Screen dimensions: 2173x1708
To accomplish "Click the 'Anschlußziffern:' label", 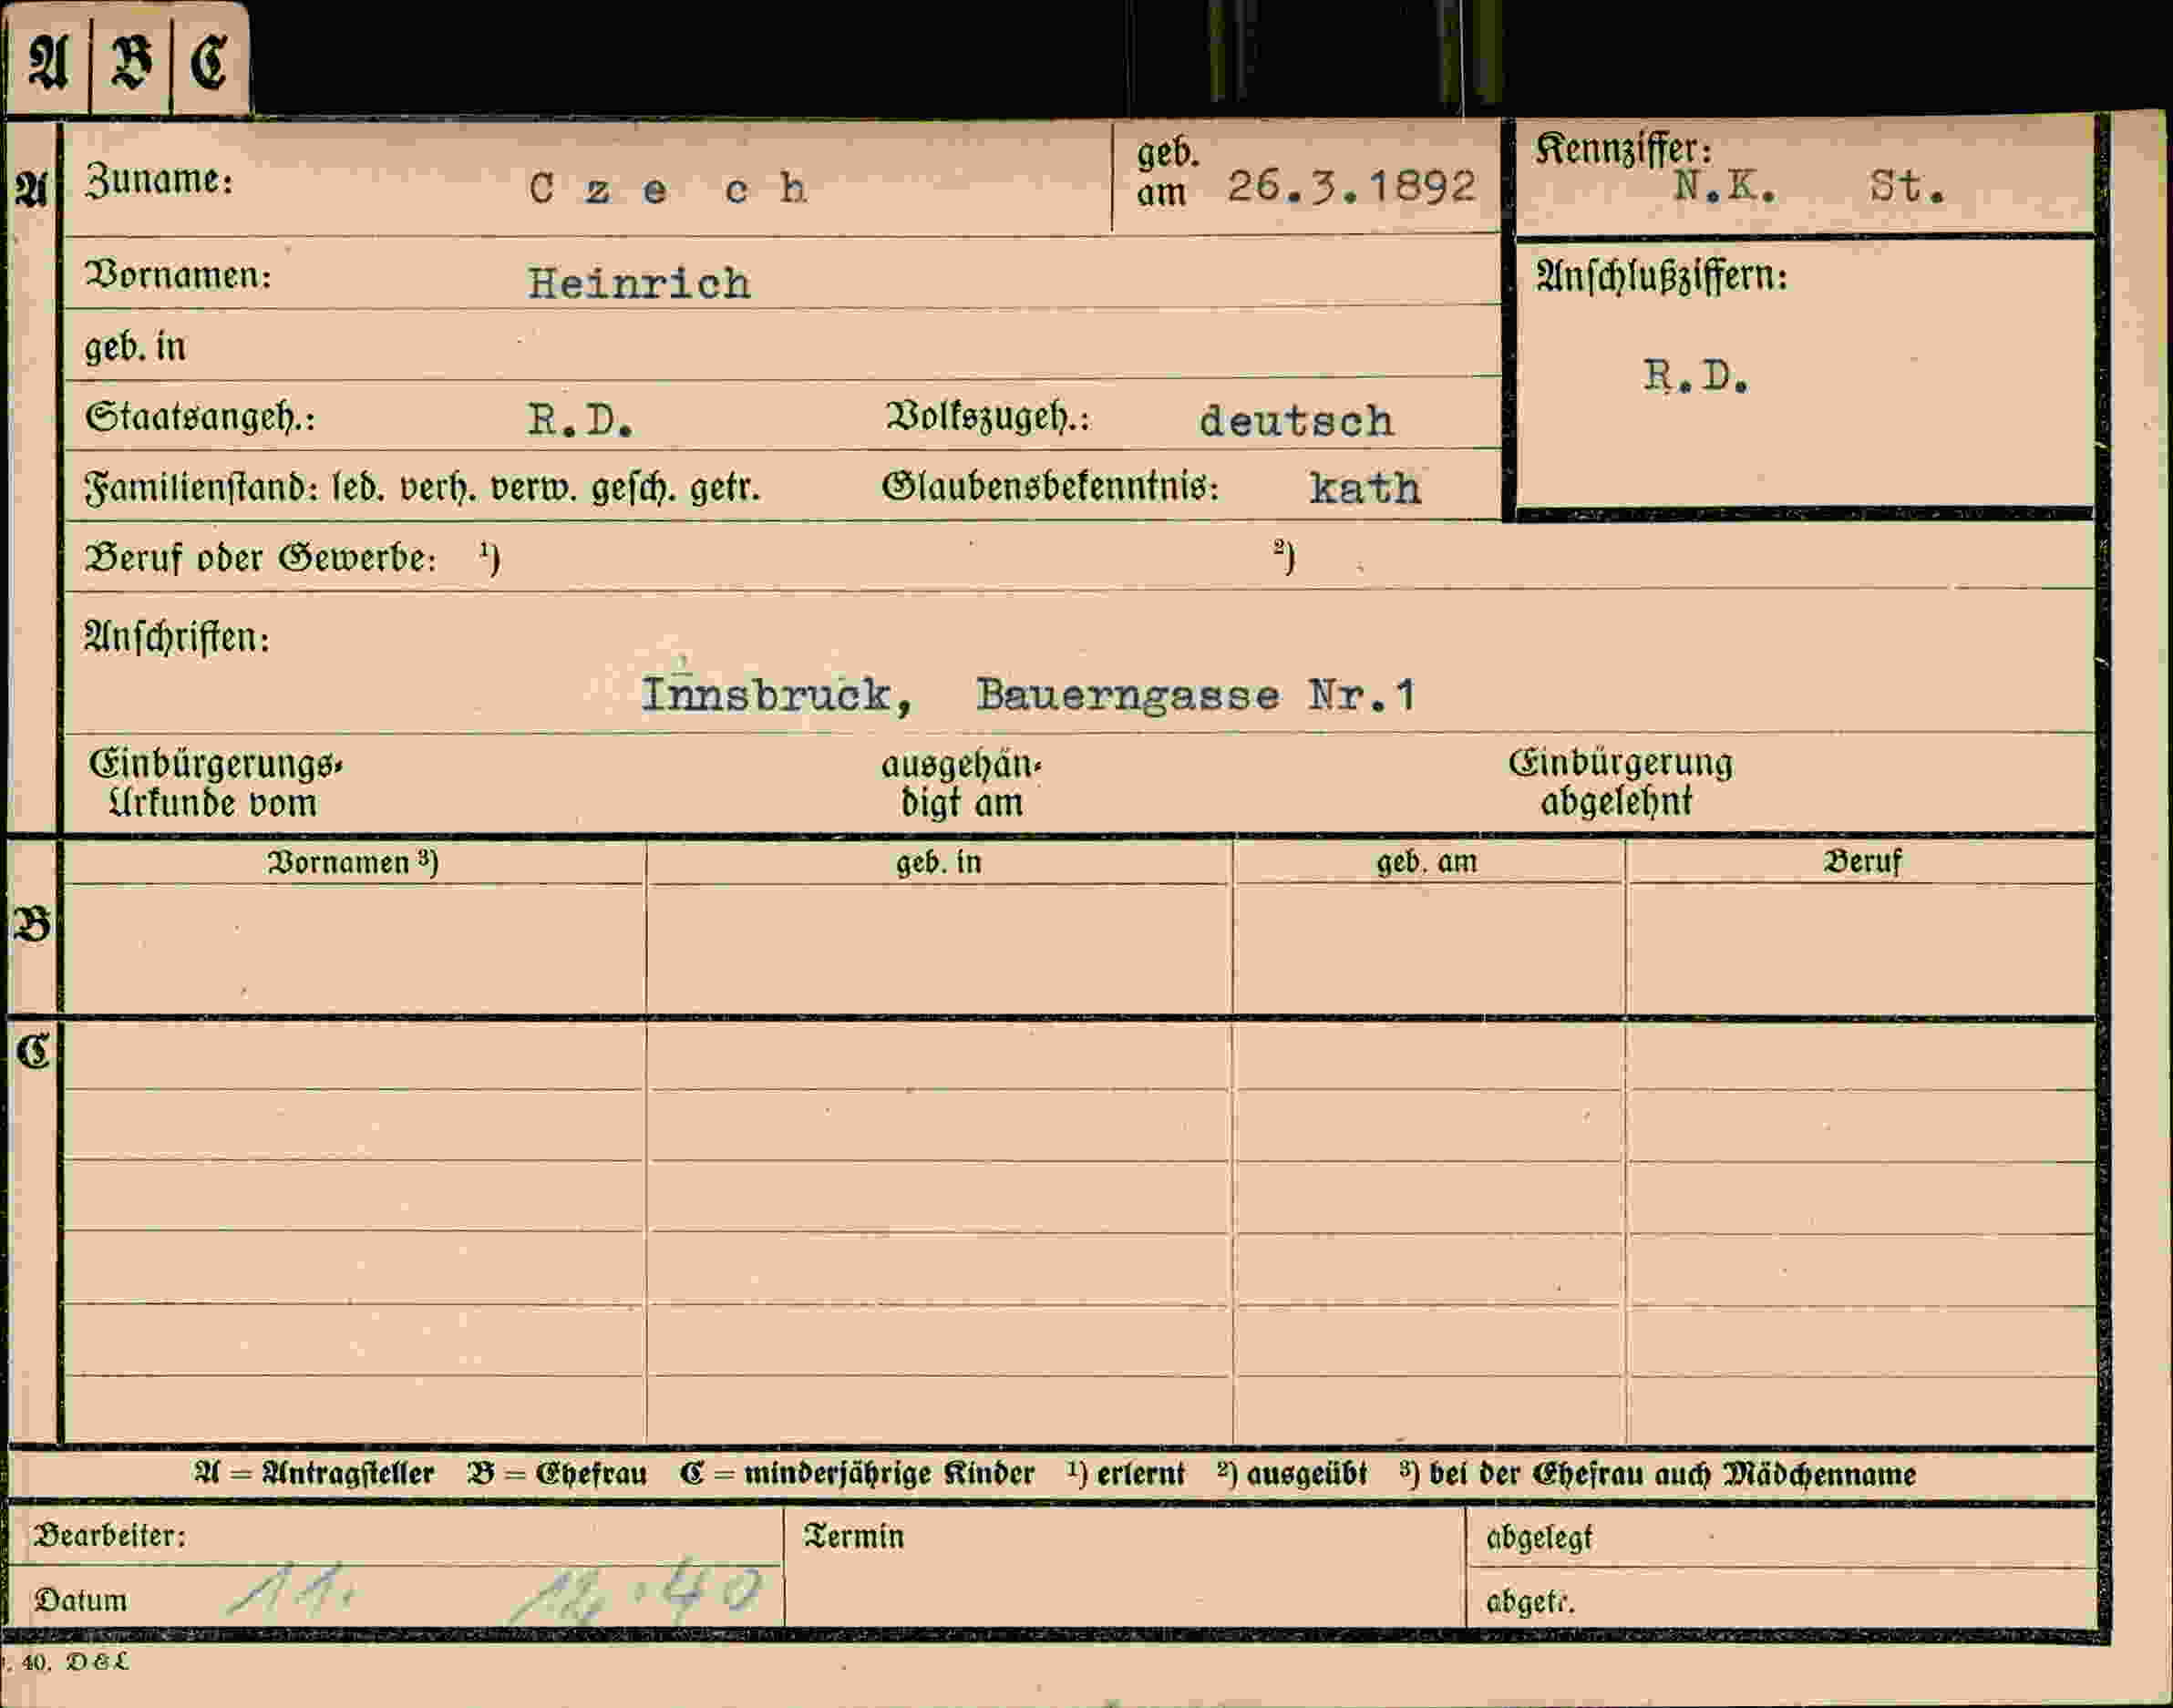I will pyautogui.click(x=1661, y=276).
